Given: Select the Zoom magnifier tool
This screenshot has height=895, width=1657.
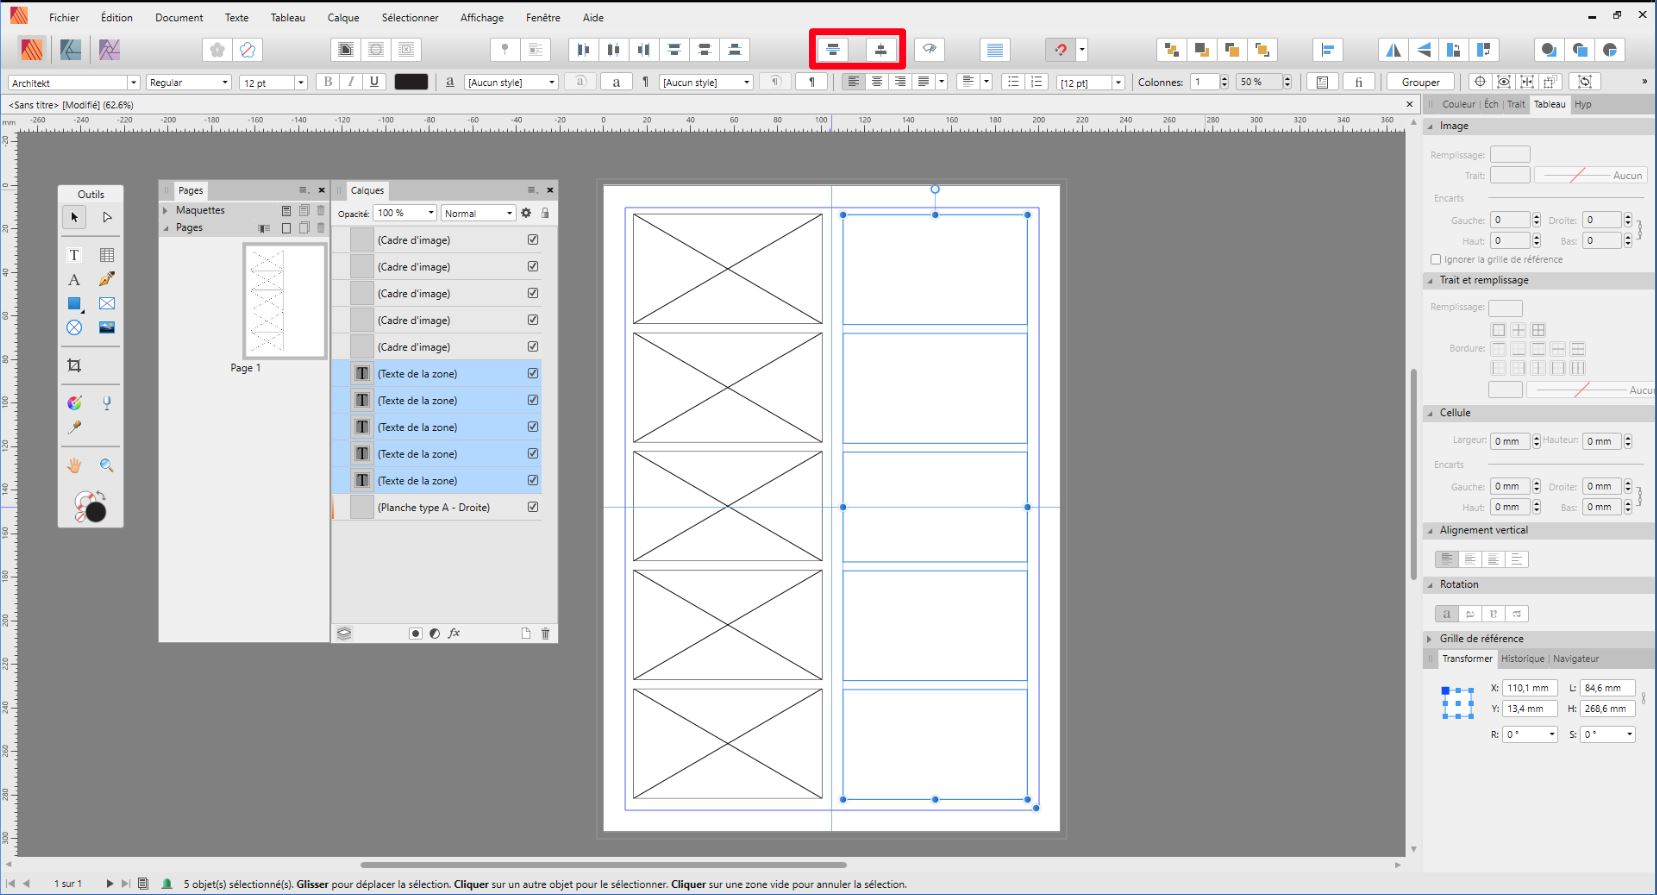Looking at the screenshot, I should (x=107, y=465).
